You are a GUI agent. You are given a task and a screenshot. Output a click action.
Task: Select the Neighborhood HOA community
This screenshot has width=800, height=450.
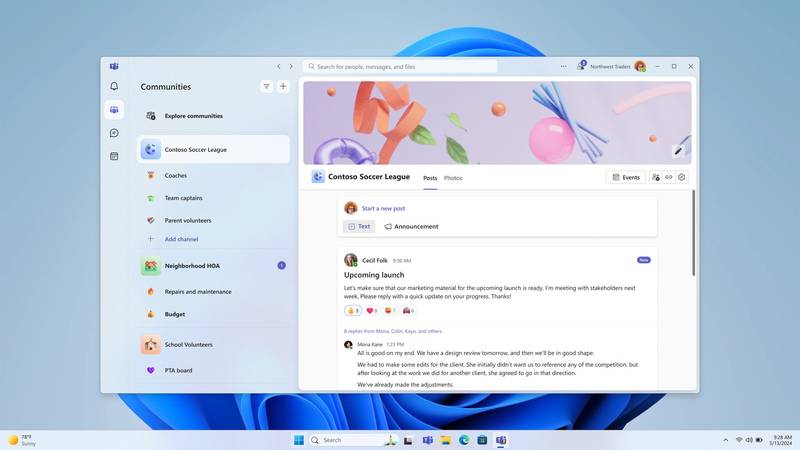[213, 266]
